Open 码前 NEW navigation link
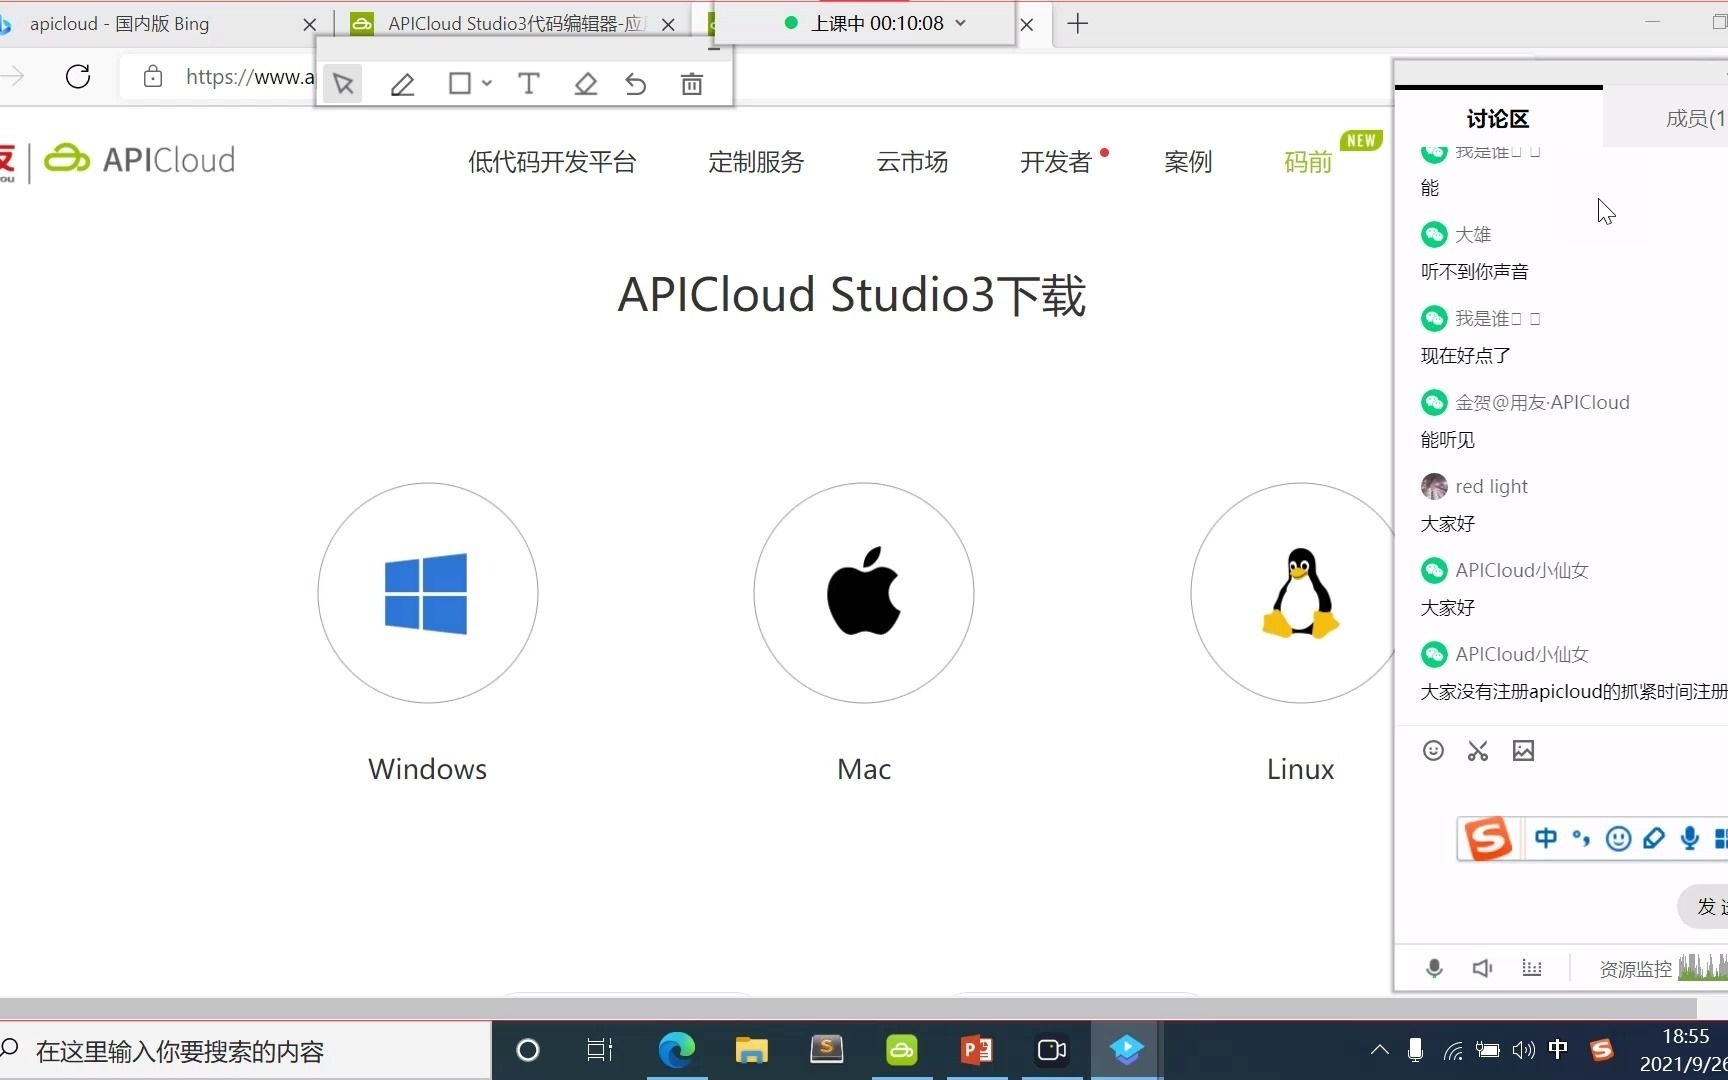Viewport: 1728px width, 1080px height. pyautogui.click(x=1308, y=162)
